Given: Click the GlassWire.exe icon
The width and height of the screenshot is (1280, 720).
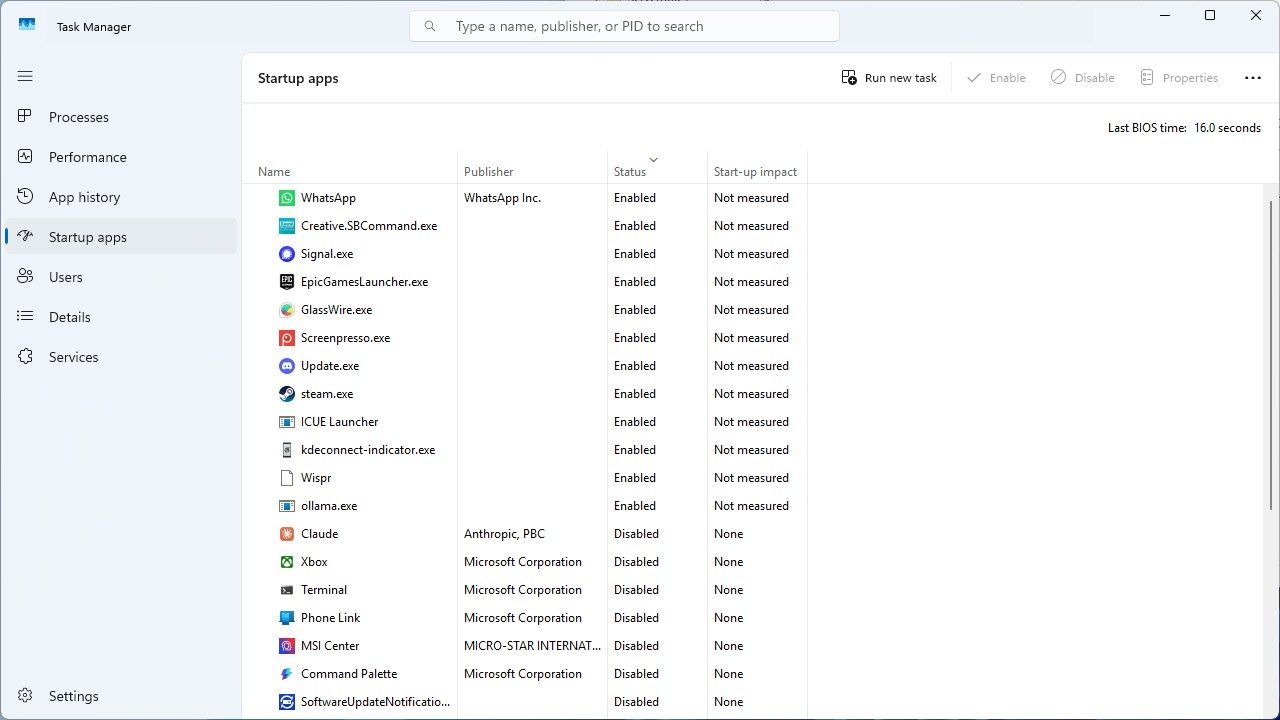Looking at the screenshot, I should pos(287,310).
